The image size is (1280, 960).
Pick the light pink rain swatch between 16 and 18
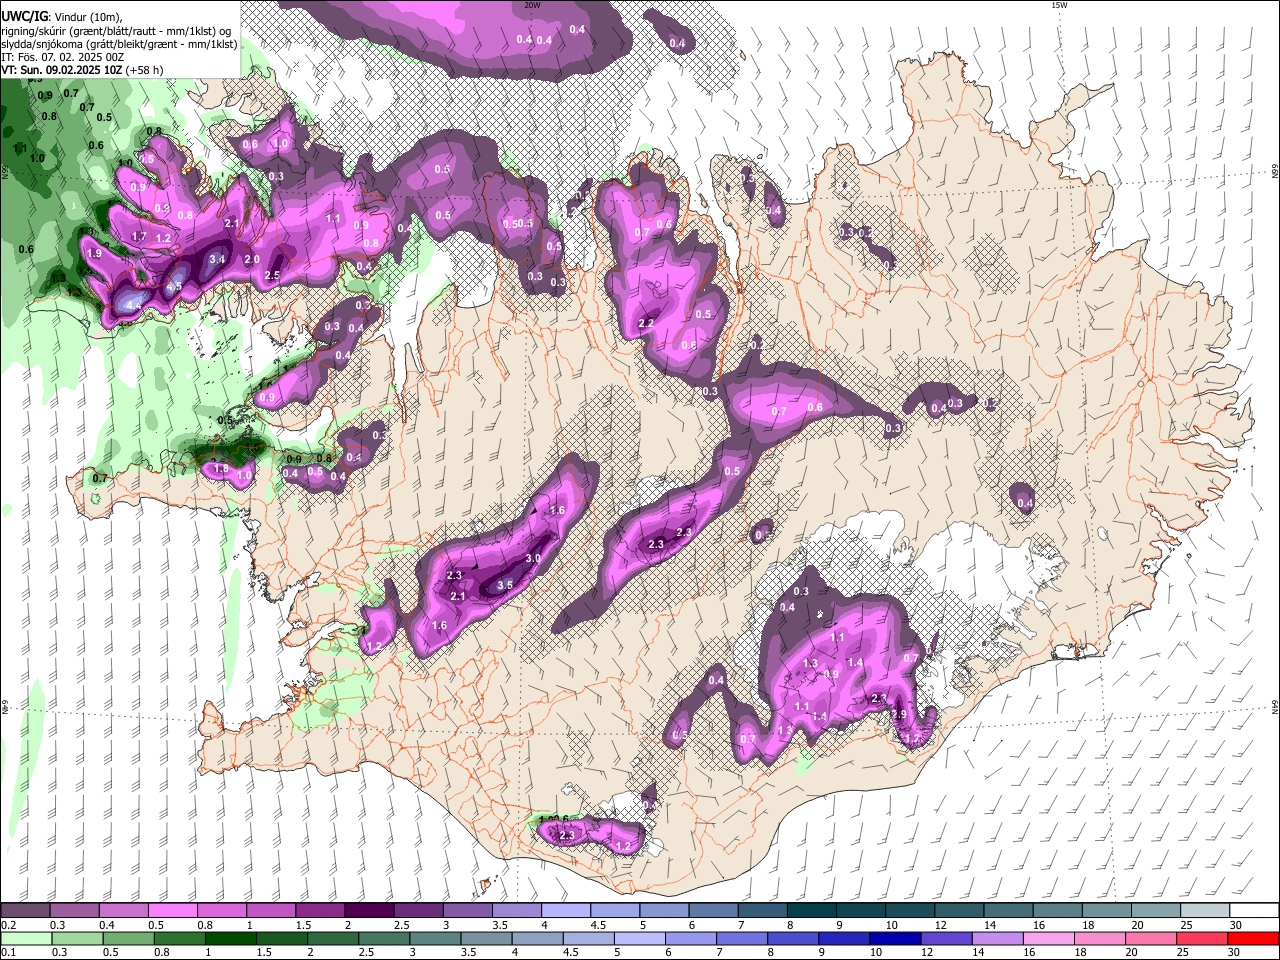click(x=1047, y=938)
